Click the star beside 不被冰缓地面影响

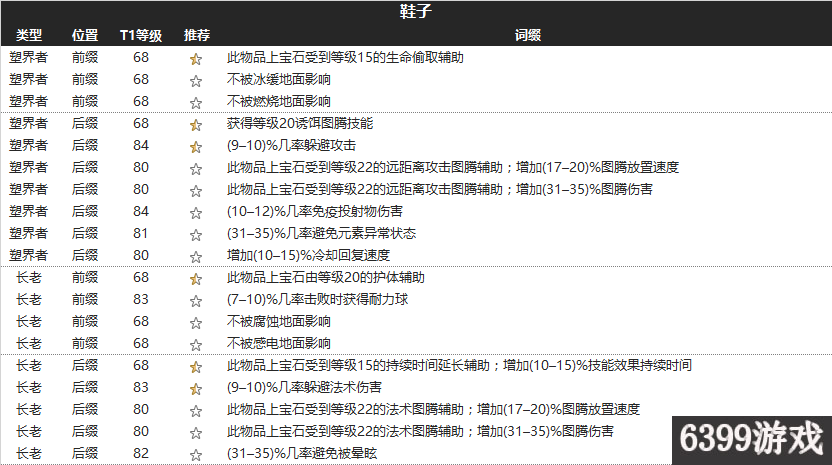[x=196, y=81]
